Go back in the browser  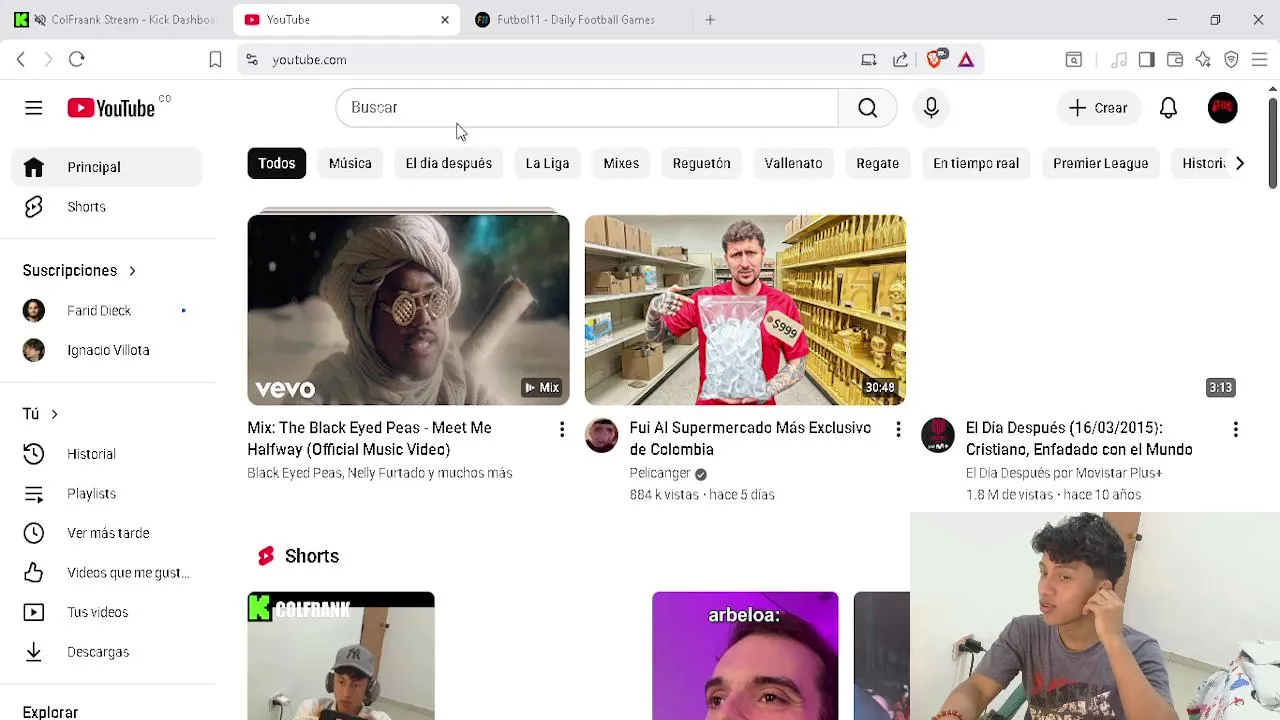click(21, 60)
